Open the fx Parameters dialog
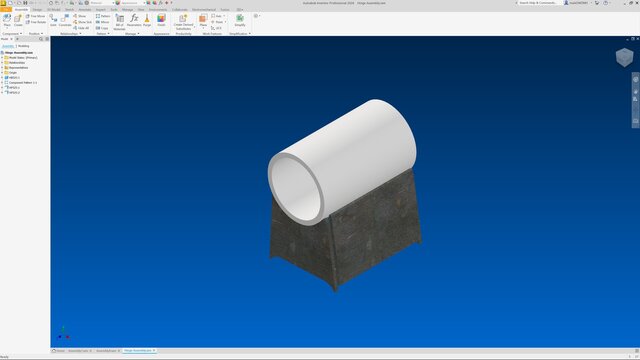 [134, 20]
